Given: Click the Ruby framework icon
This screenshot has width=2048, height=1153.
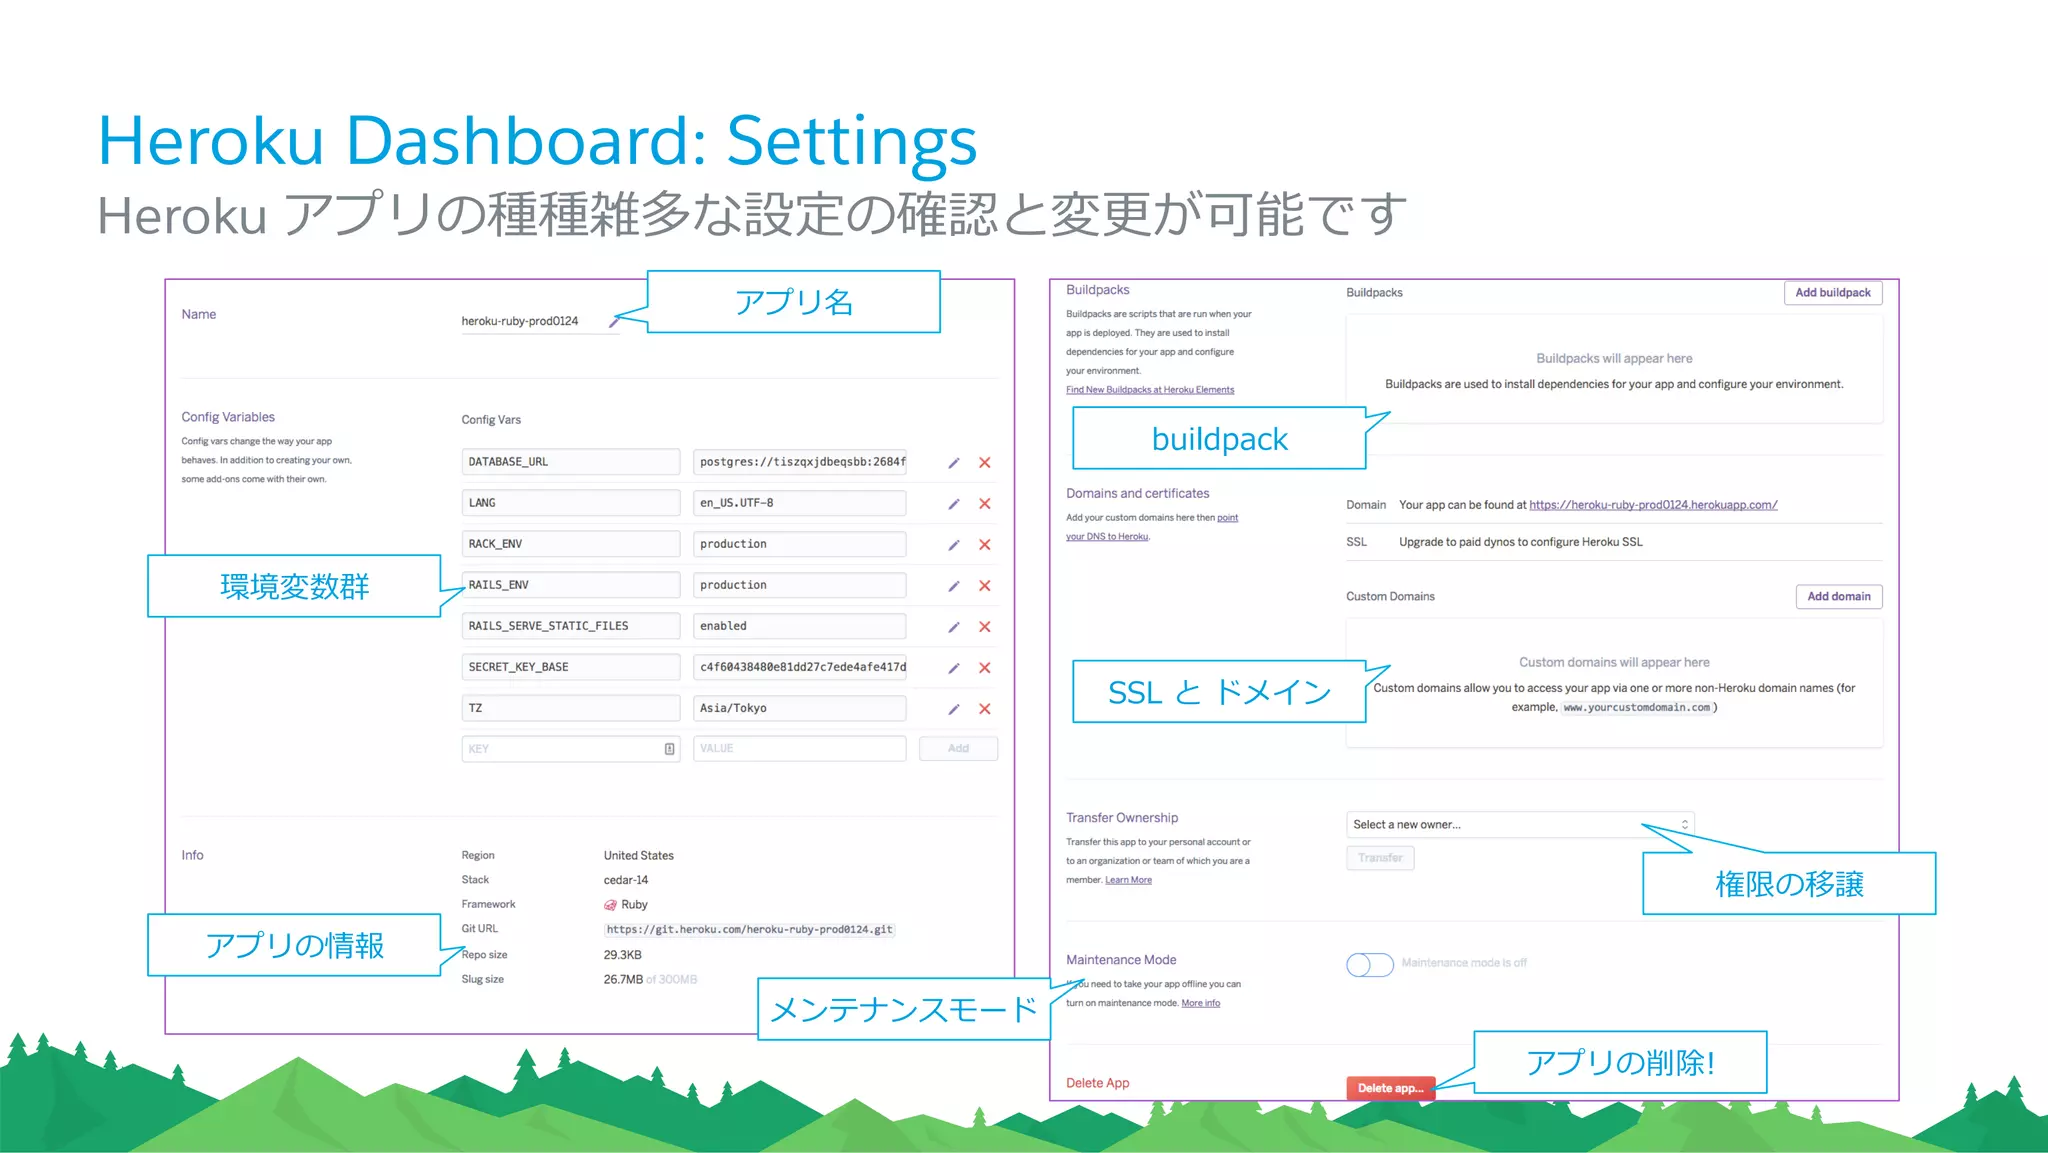Looking at the screenshot, I should coord(610,905).
